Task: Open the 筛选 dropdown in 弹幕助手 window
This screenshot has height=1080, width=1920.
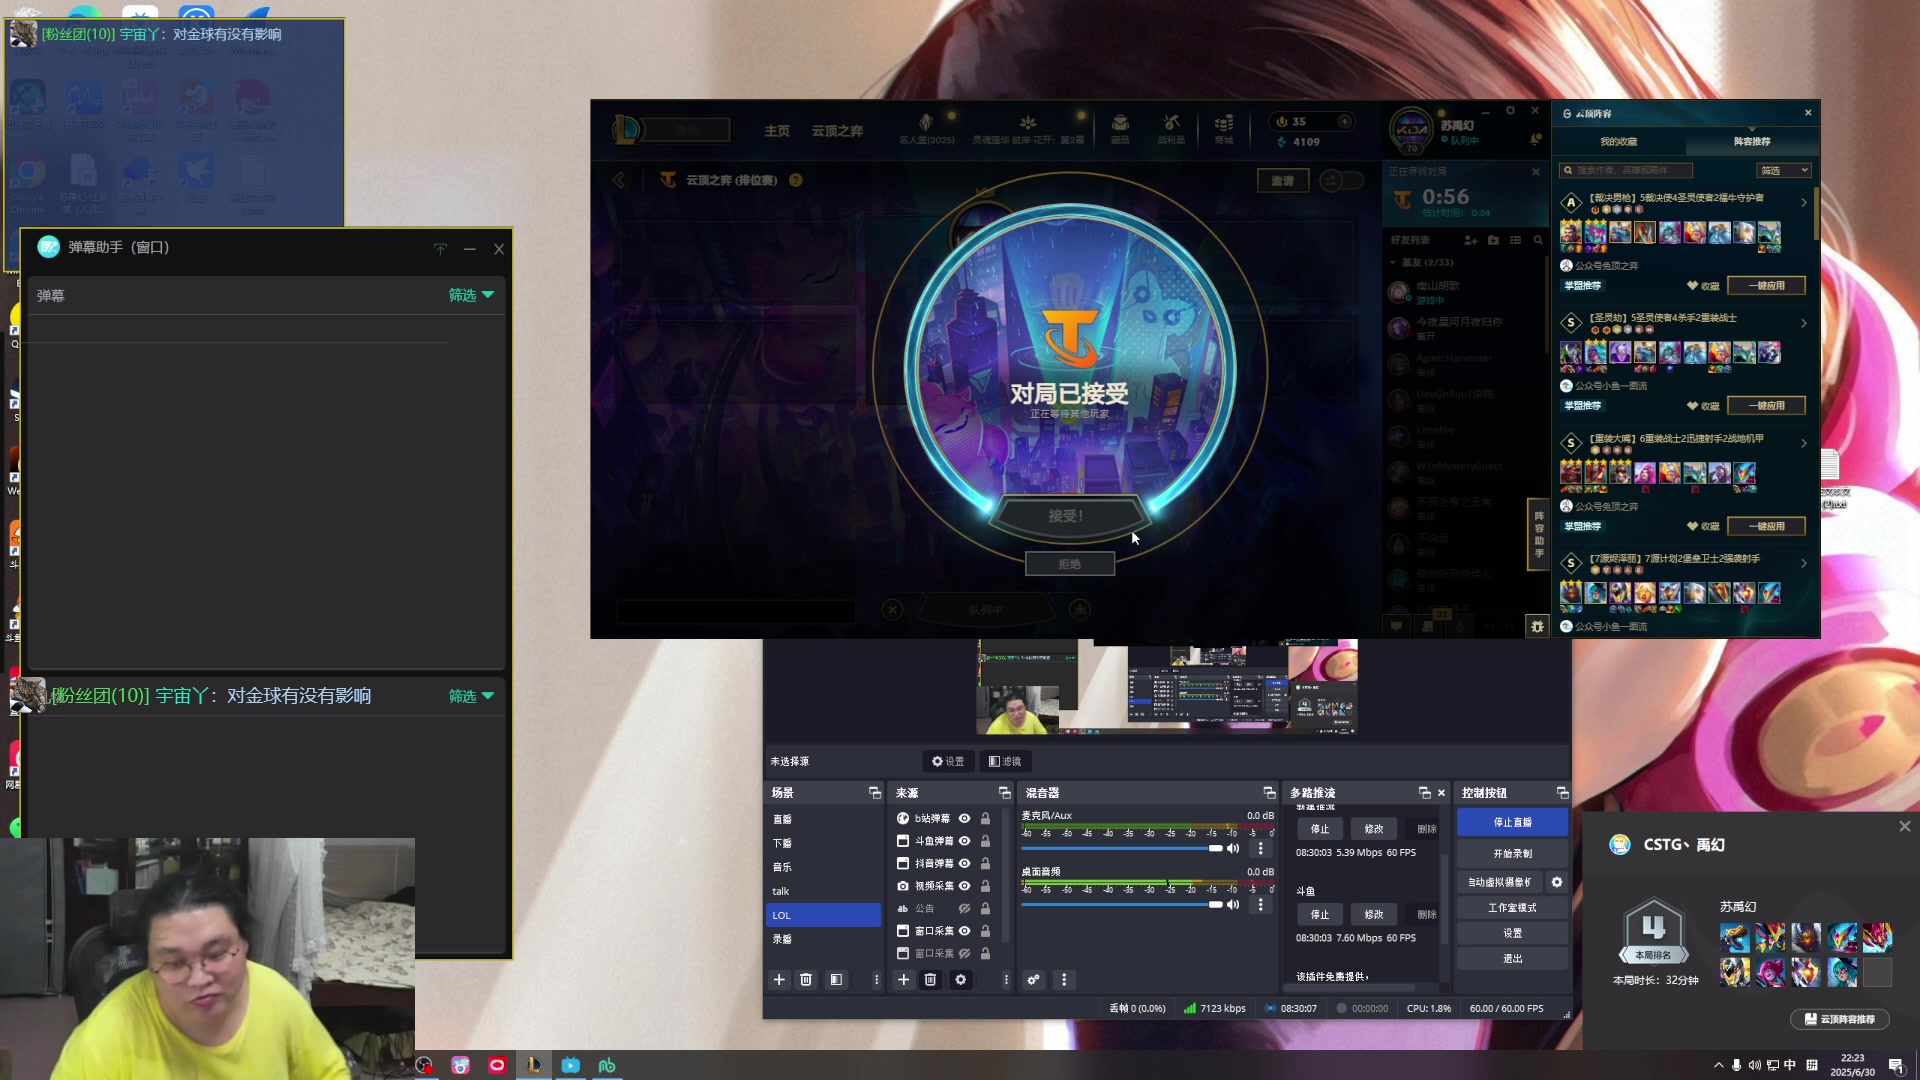Action: pyautogui.click(x=471, y=295)
